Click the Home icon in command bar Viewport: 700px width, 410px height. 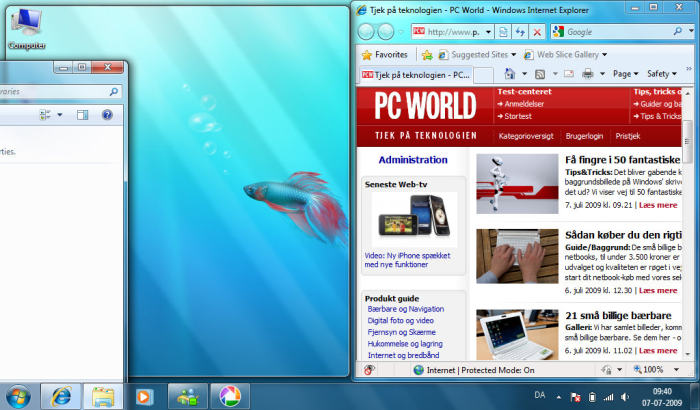(x=510, y=74)
